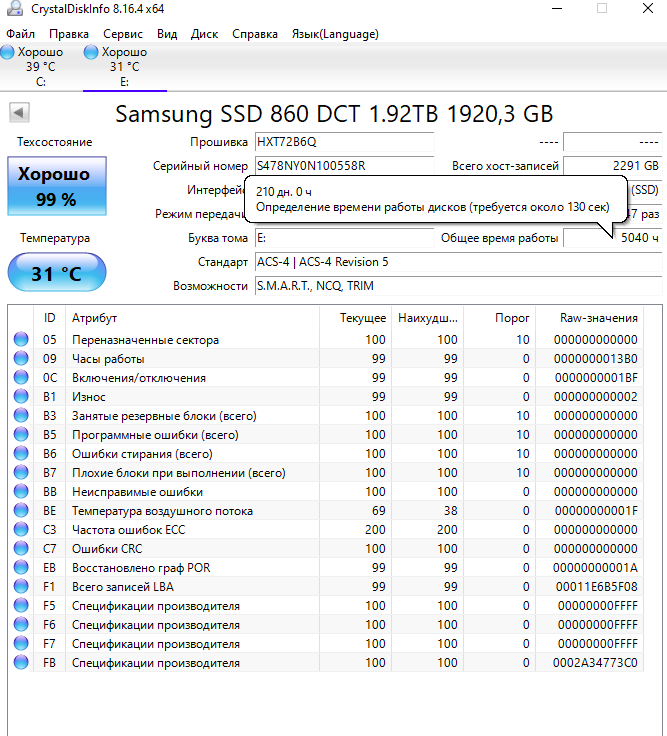Screen dimensions: 667x736
Task: Select the Износ attribute text
Action: 88,397
